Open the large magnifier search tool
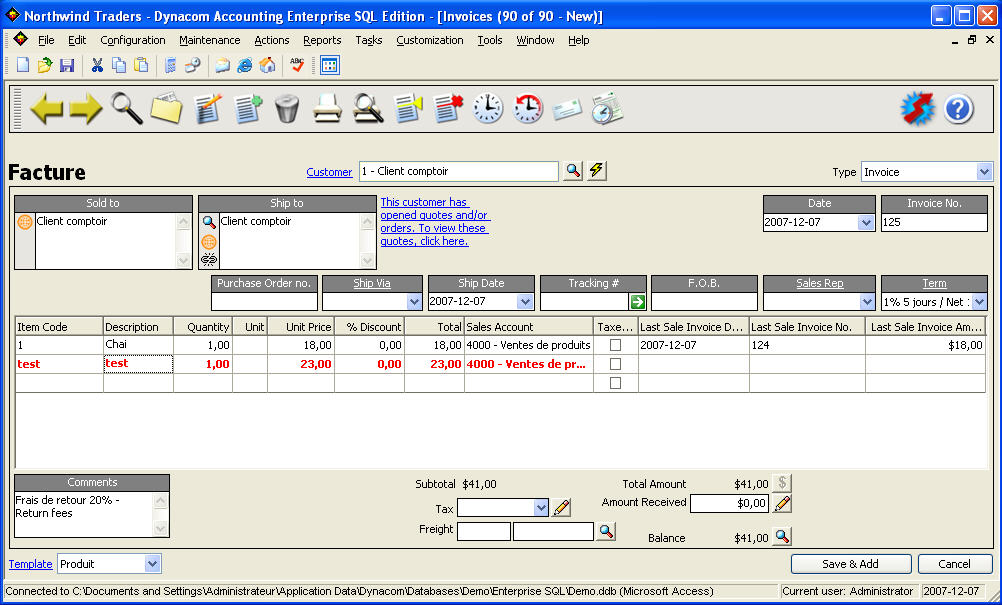Image resolution: width=1002 pixels, height=605 pixels. tap(127, 109)
